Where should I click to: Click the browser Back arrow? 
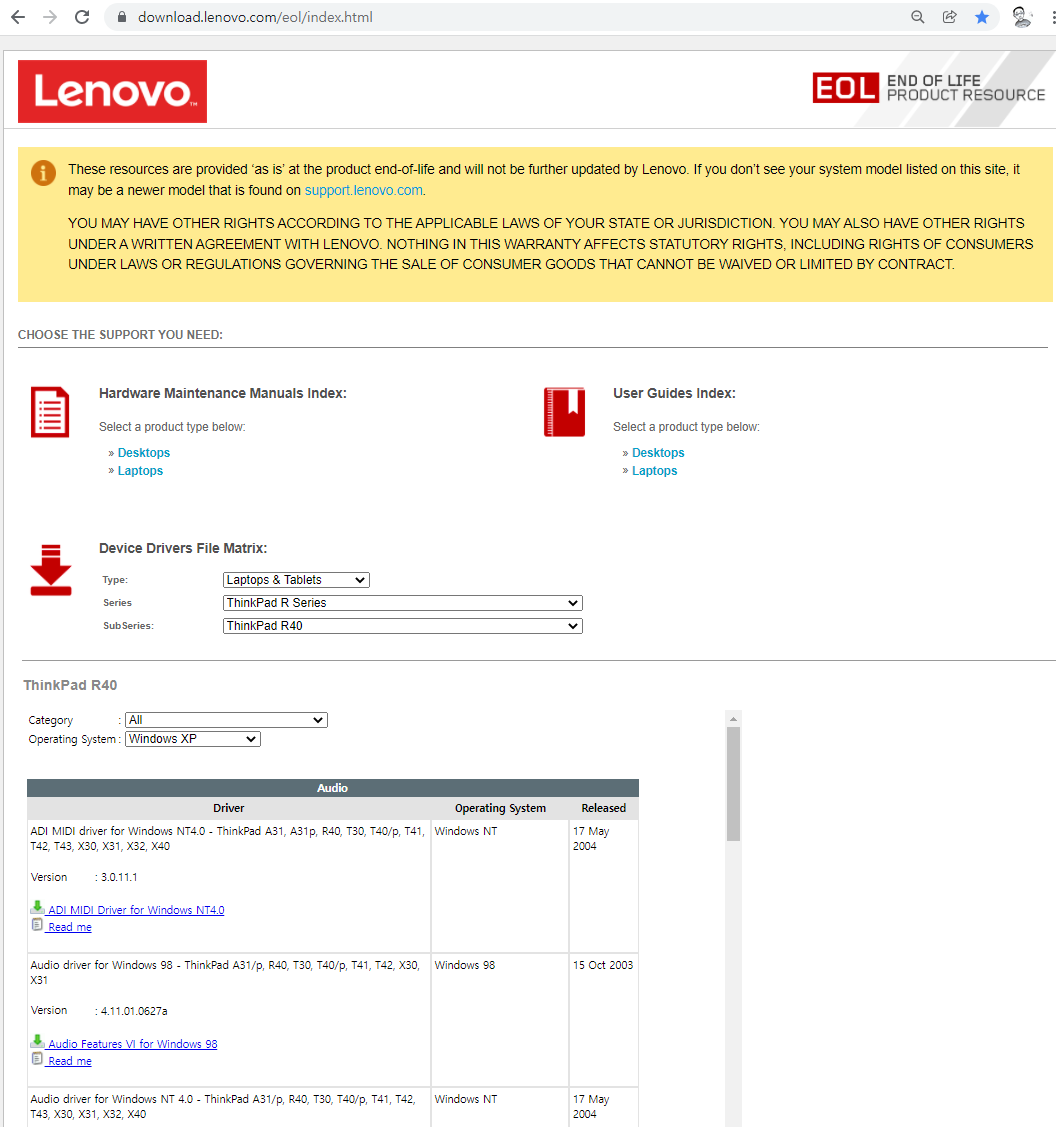pos(18,17)
